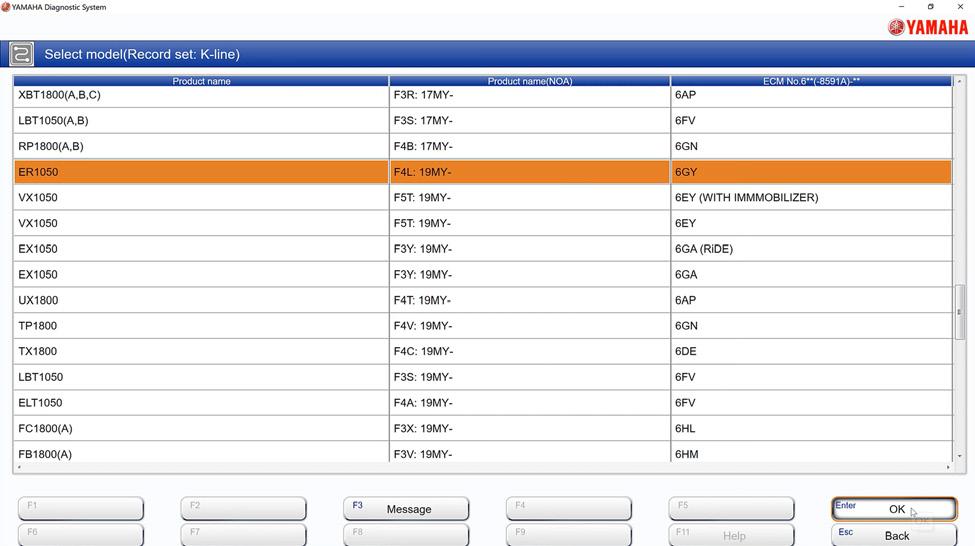Select the TX1800 model row
This screenshot has height=546, width=975.
pos(483,351)
